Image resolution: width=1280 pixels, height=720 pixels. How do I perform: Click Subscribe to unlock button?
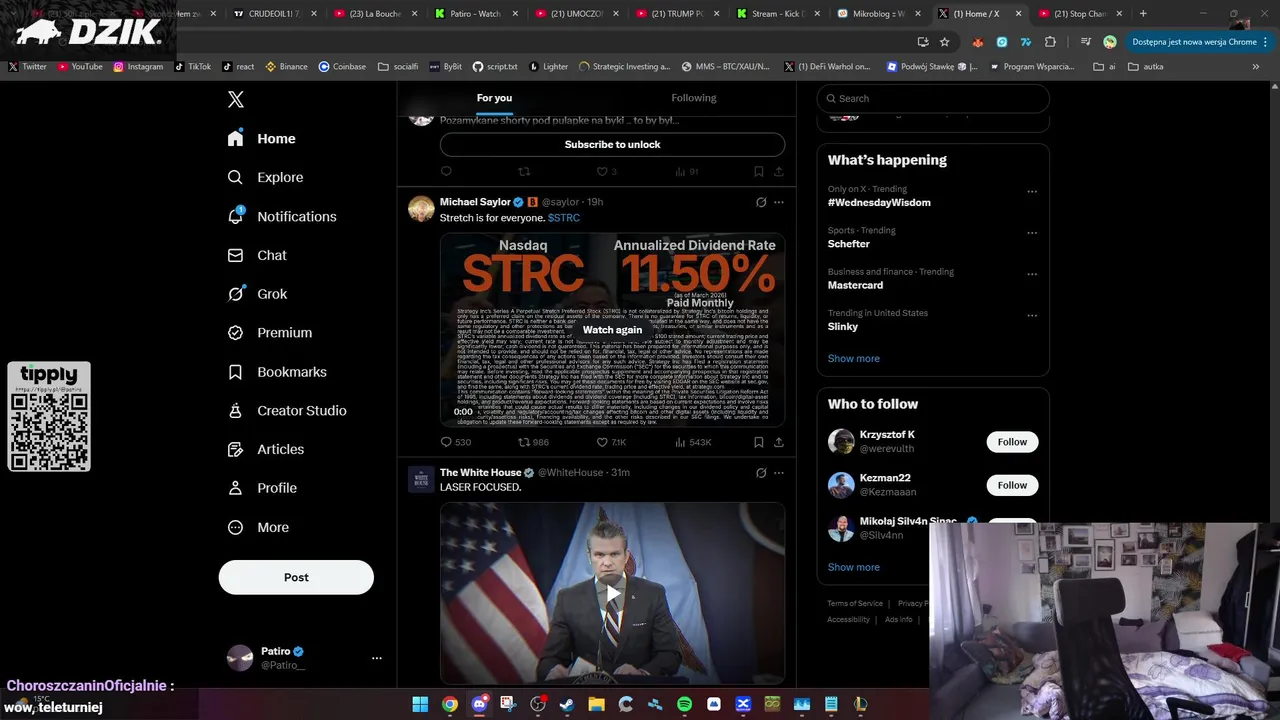coord(612,144)
